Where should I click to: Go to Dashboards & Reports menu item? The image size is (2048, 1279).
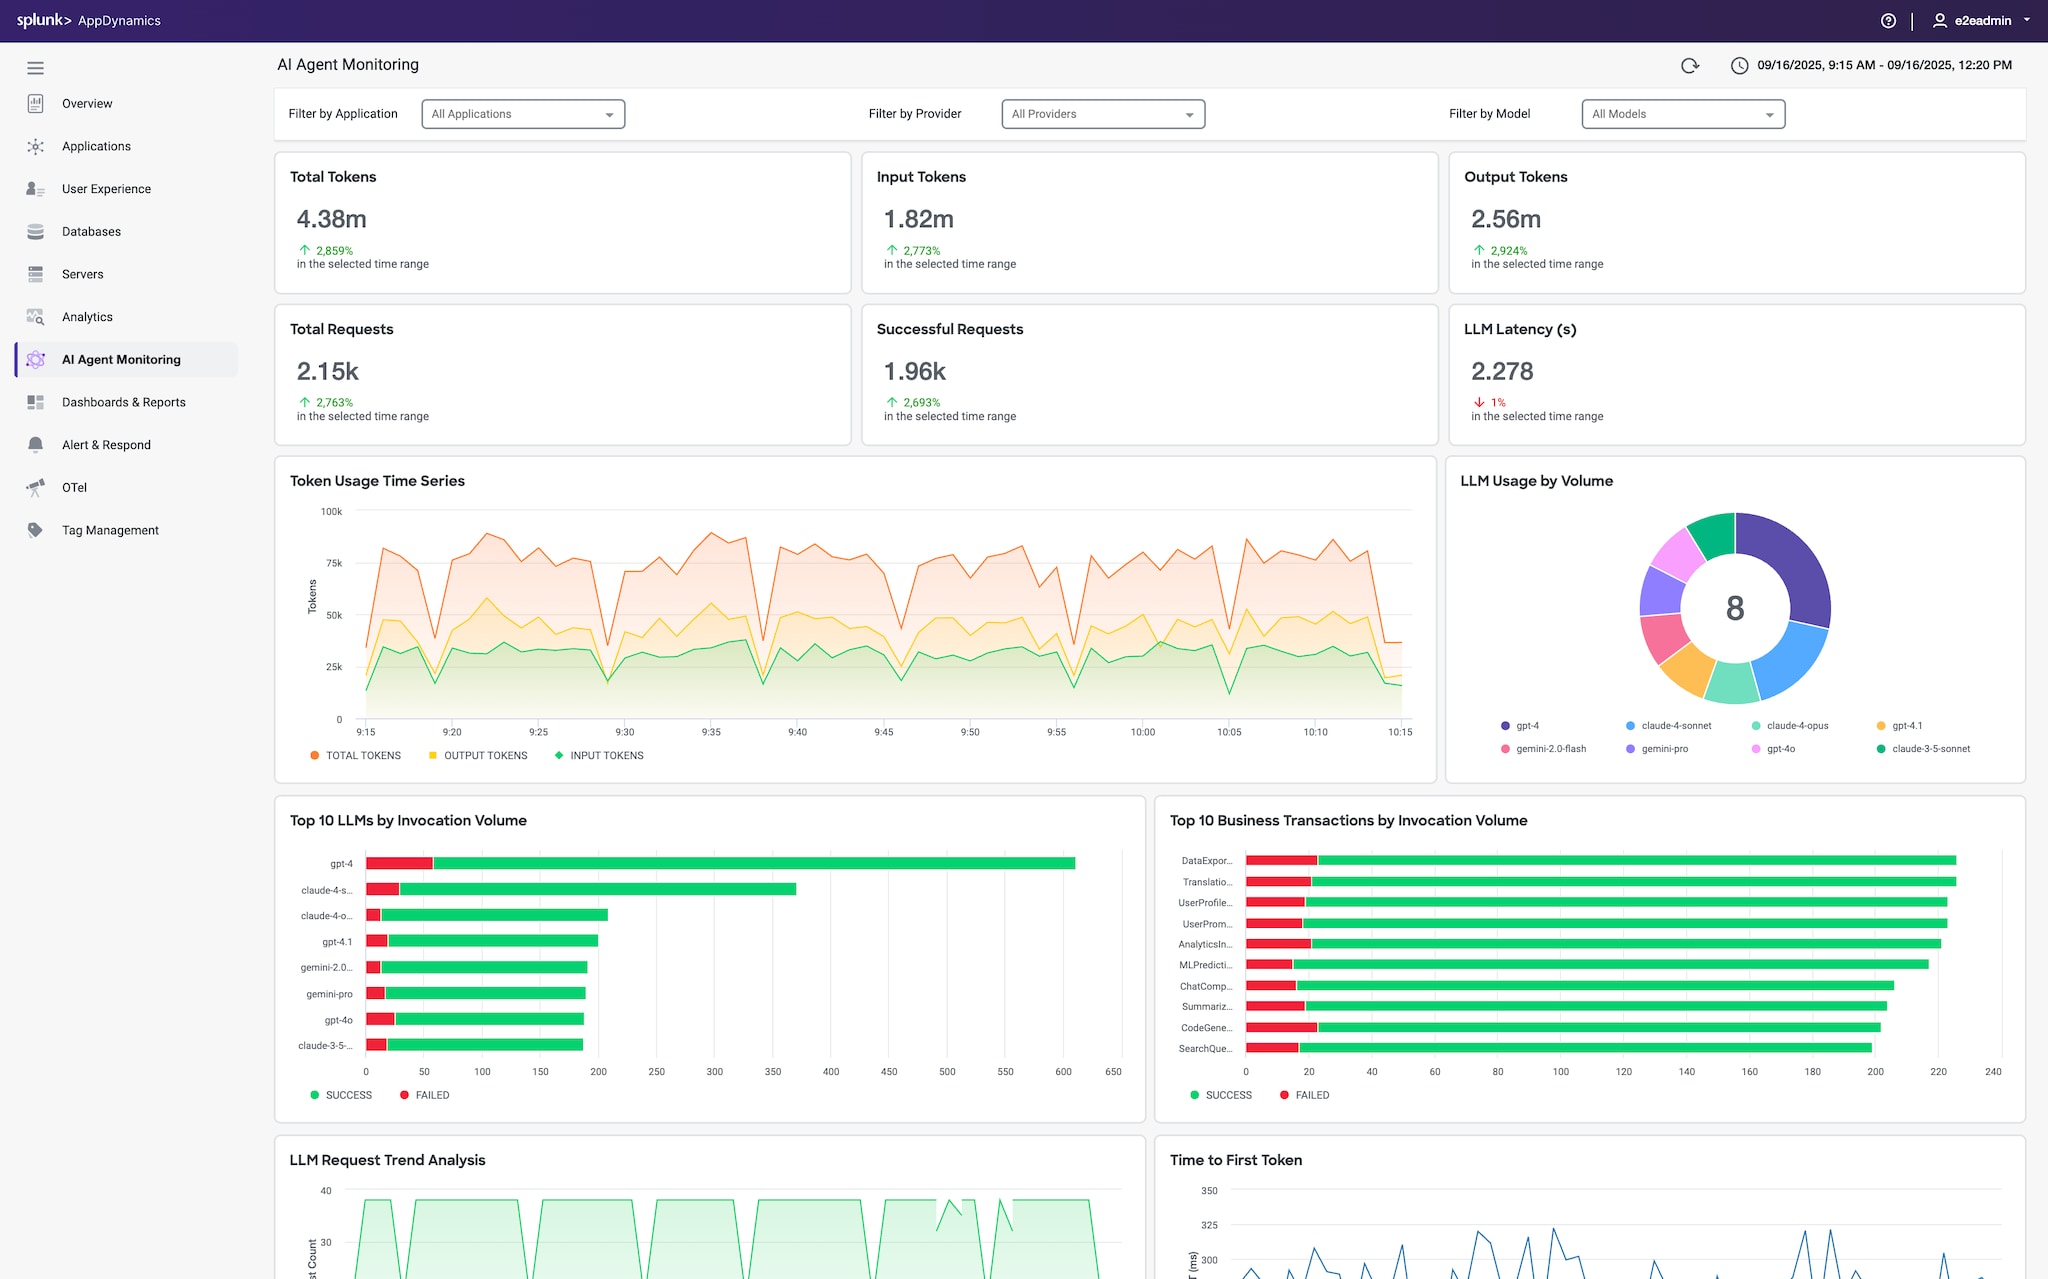tap(124, 402)
